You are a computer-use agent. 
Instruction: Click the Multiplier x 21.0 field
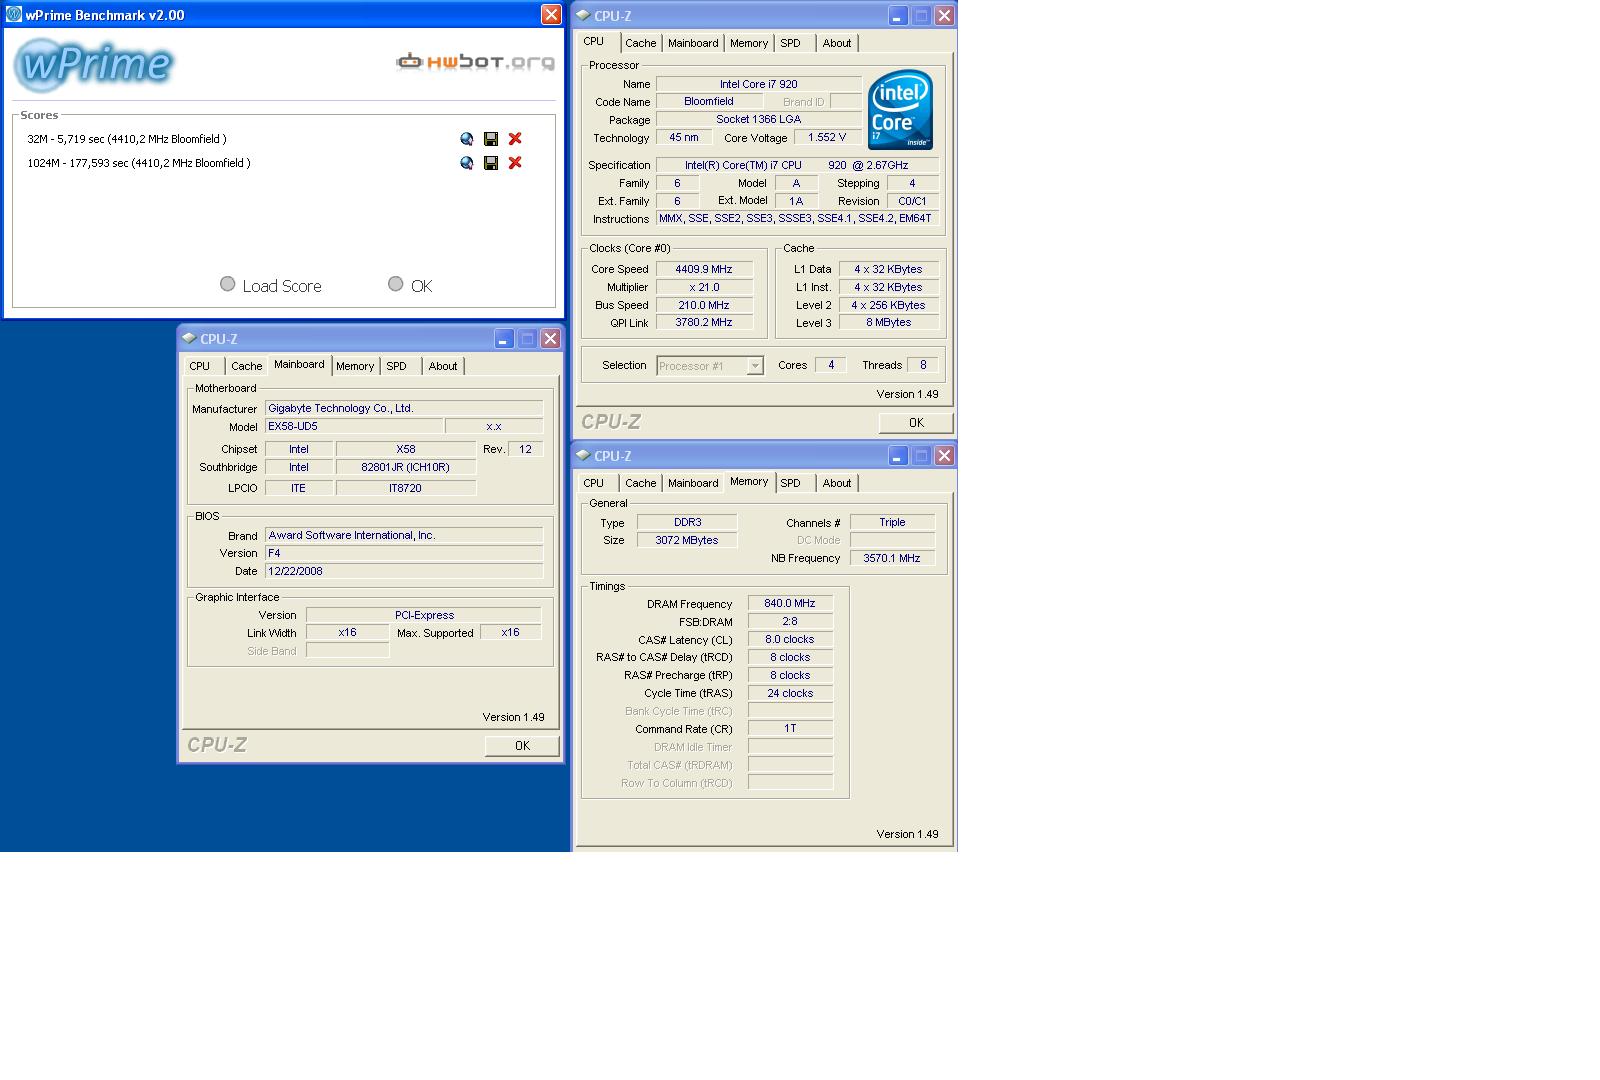704,287
